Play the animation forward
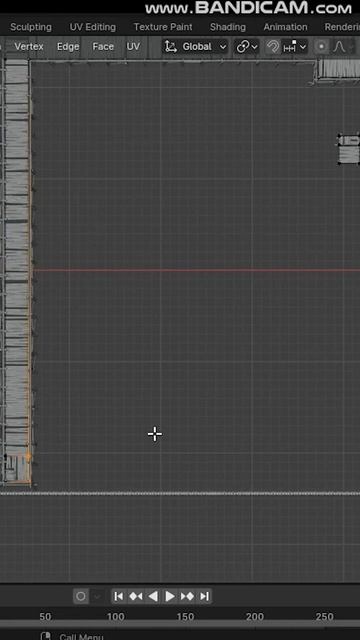Screen dimensions: 360x640 (170, 596)
